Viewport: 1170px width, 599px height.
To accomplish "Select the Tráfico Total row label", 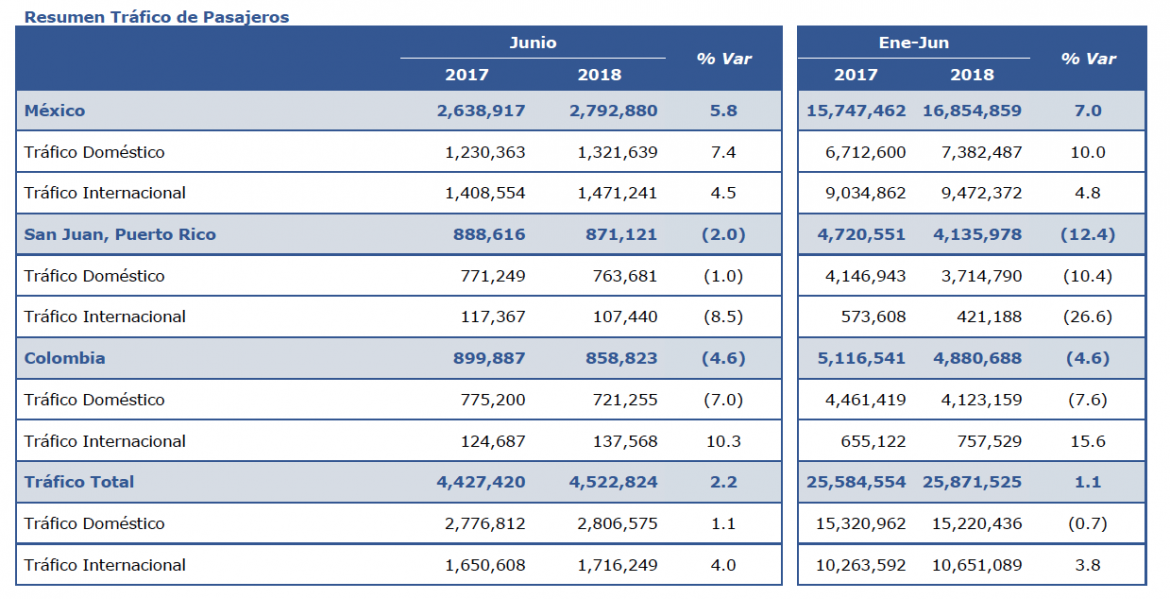I will tap(79, 482).
